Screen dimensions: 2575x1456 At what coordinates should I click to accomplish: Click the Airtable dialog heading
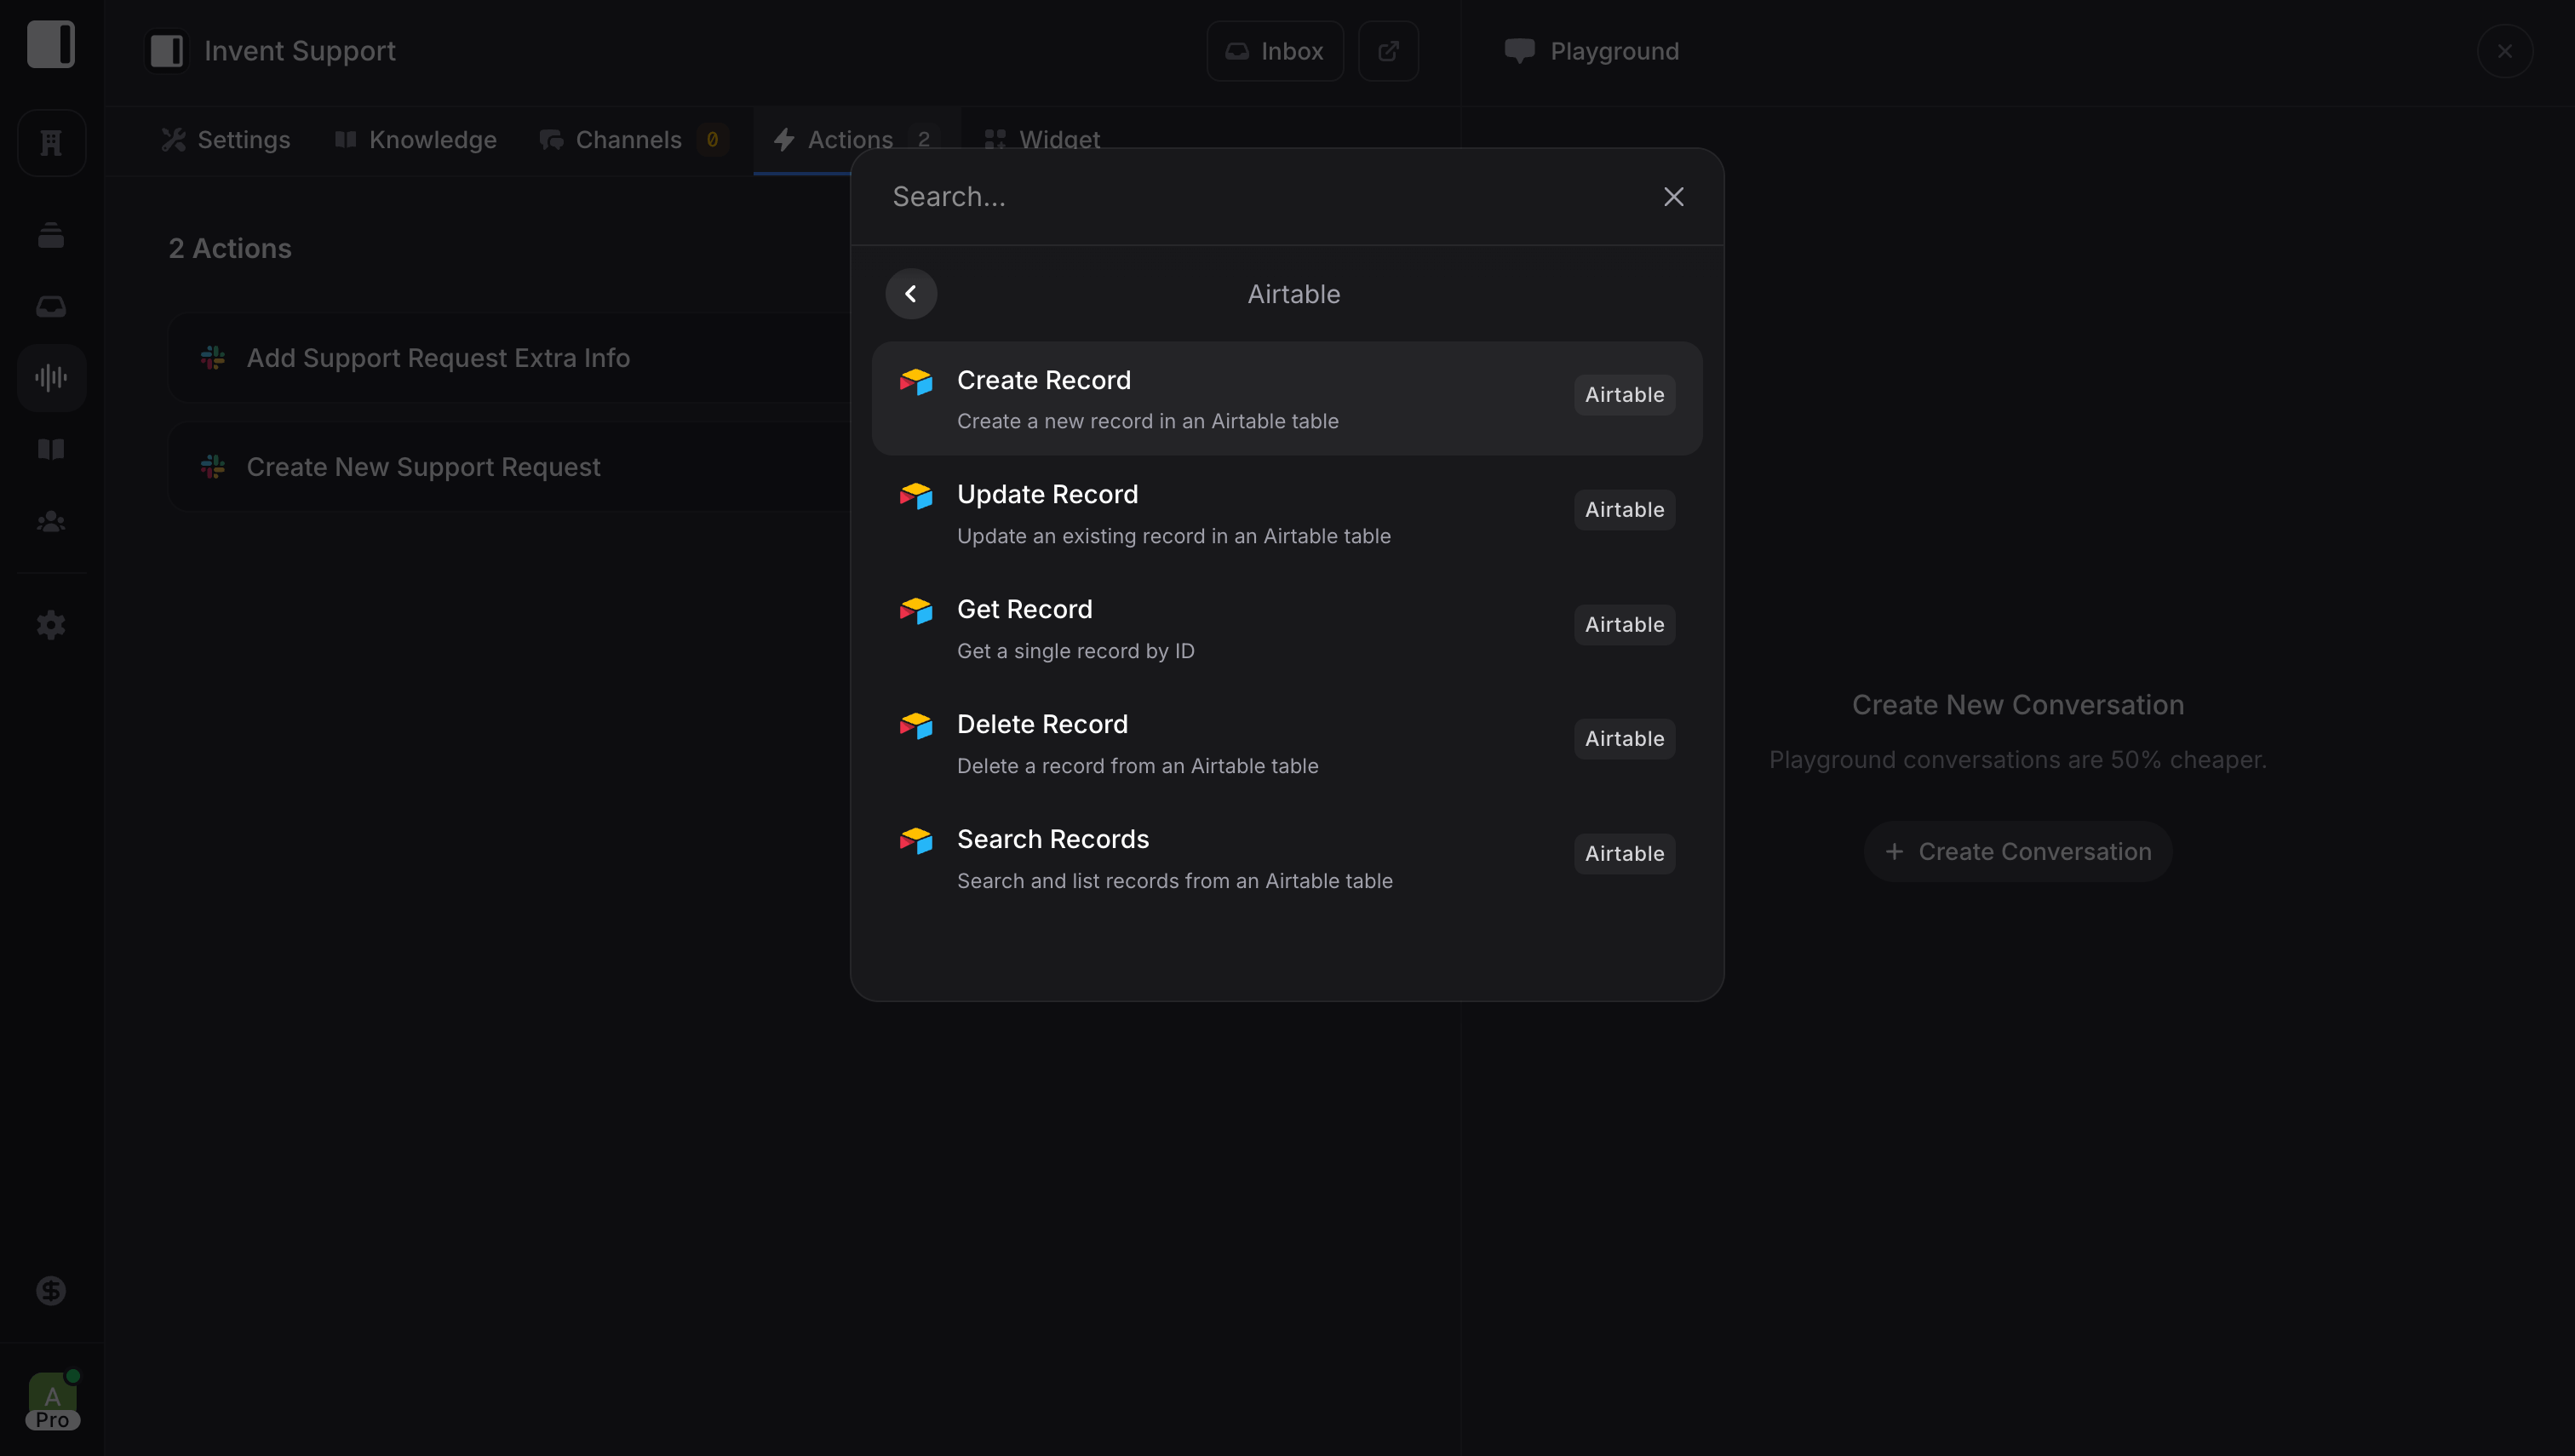[1294, 294]
